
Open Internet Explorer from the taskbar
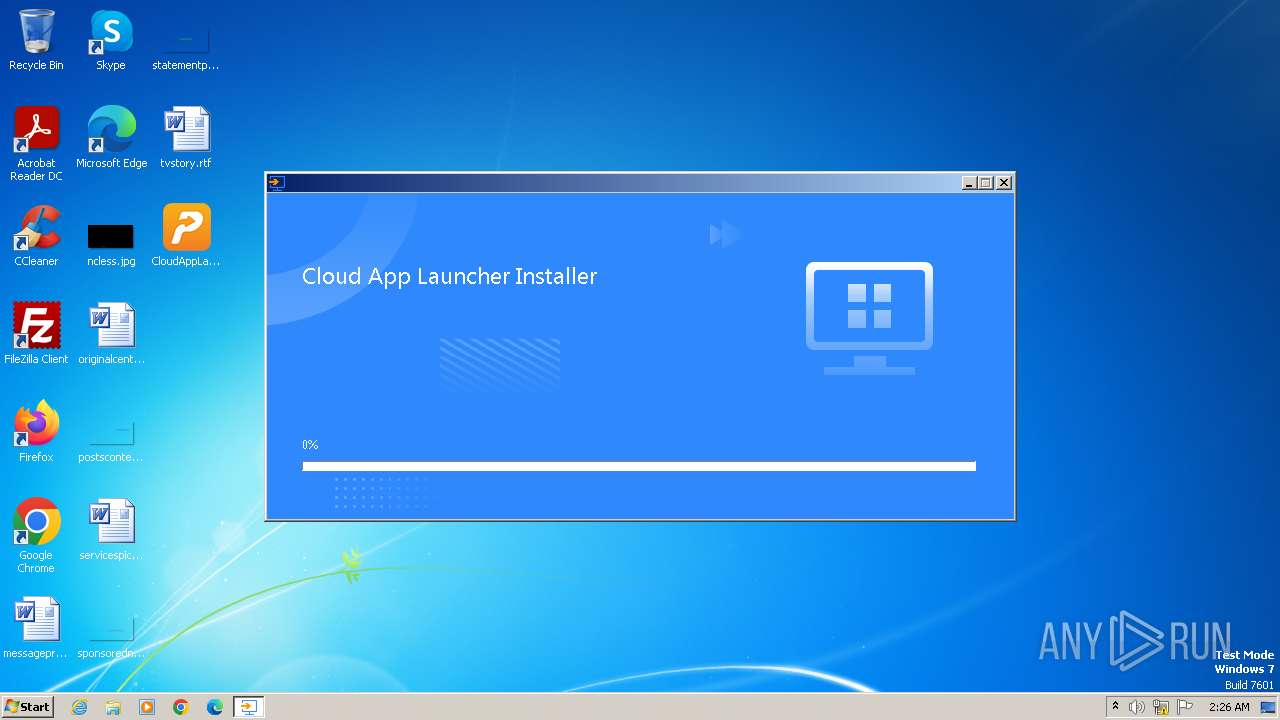(x=79, y=706)
